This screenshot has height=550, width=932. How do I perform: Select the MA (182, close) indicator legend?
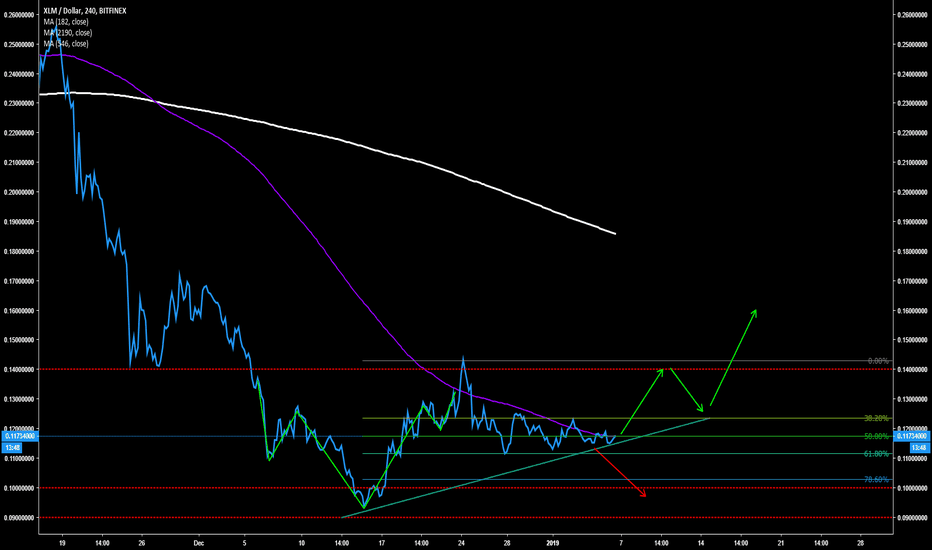65,22
